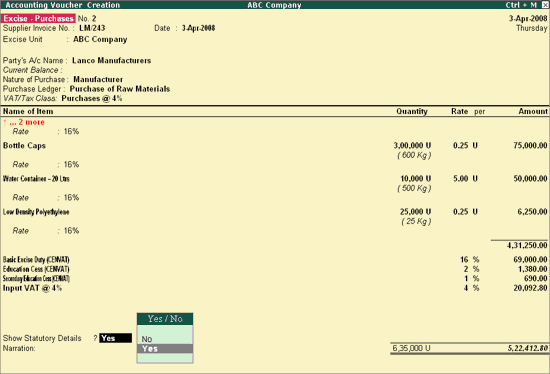Click grand total 5,22,412.80

(x=527, y=348)
